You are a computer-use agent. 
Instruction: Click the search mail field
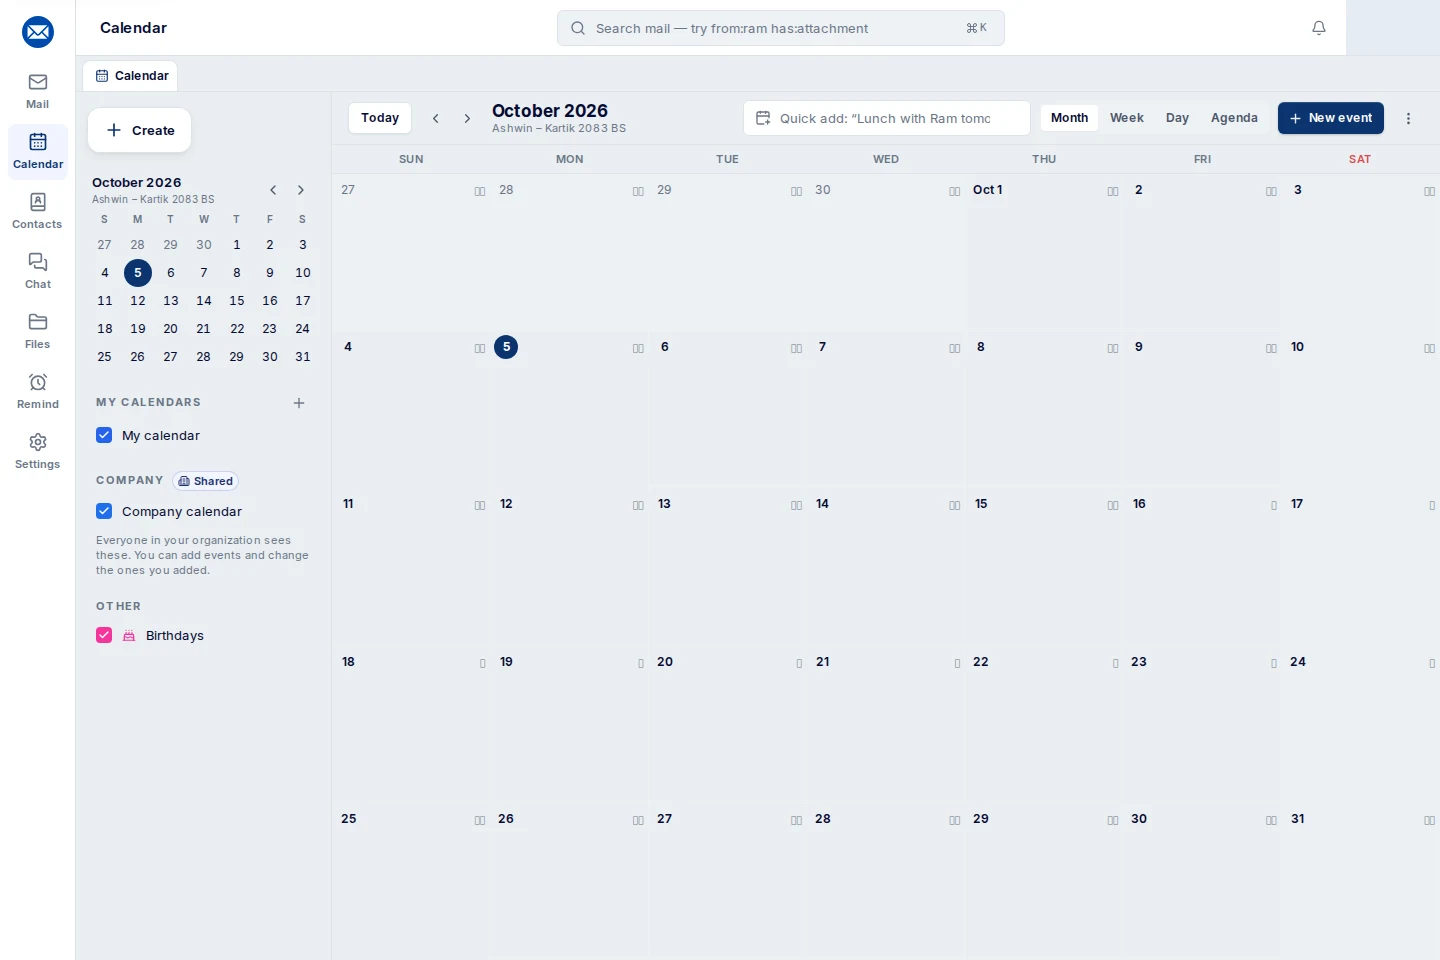(x=781, y=28)
